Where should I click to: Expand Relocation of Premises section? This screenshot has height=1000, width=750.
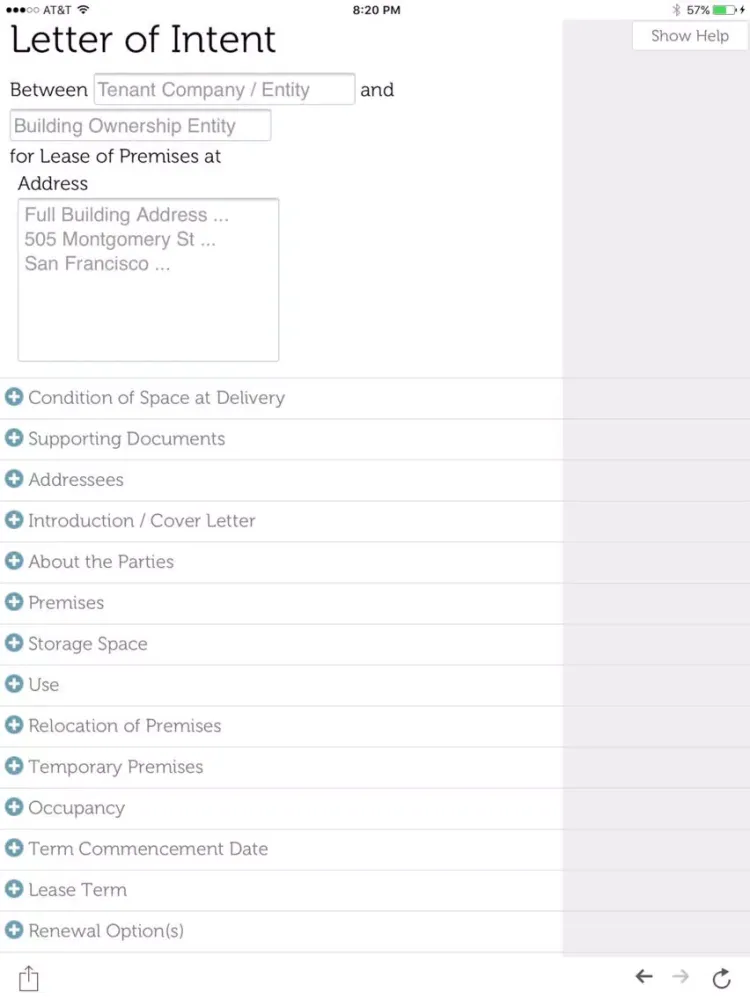tap(281, 726)
